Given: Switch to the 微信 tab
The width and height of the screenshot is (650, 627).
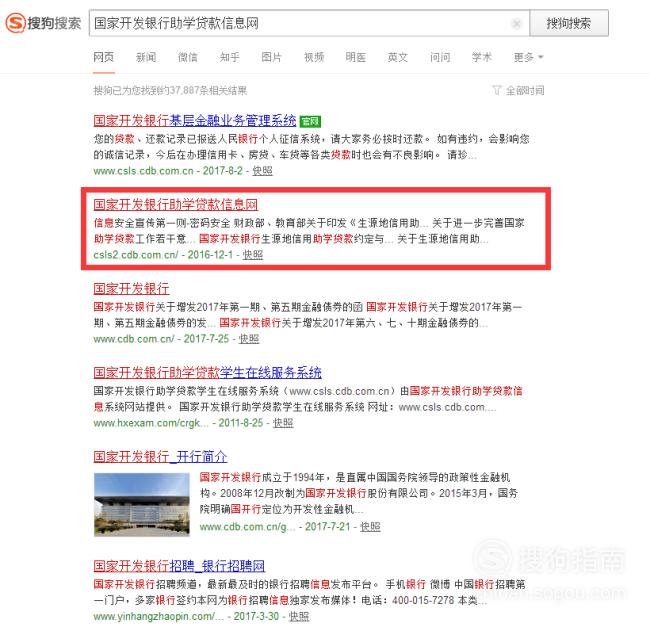Looking at the screenshot, I should pos(188,57).
